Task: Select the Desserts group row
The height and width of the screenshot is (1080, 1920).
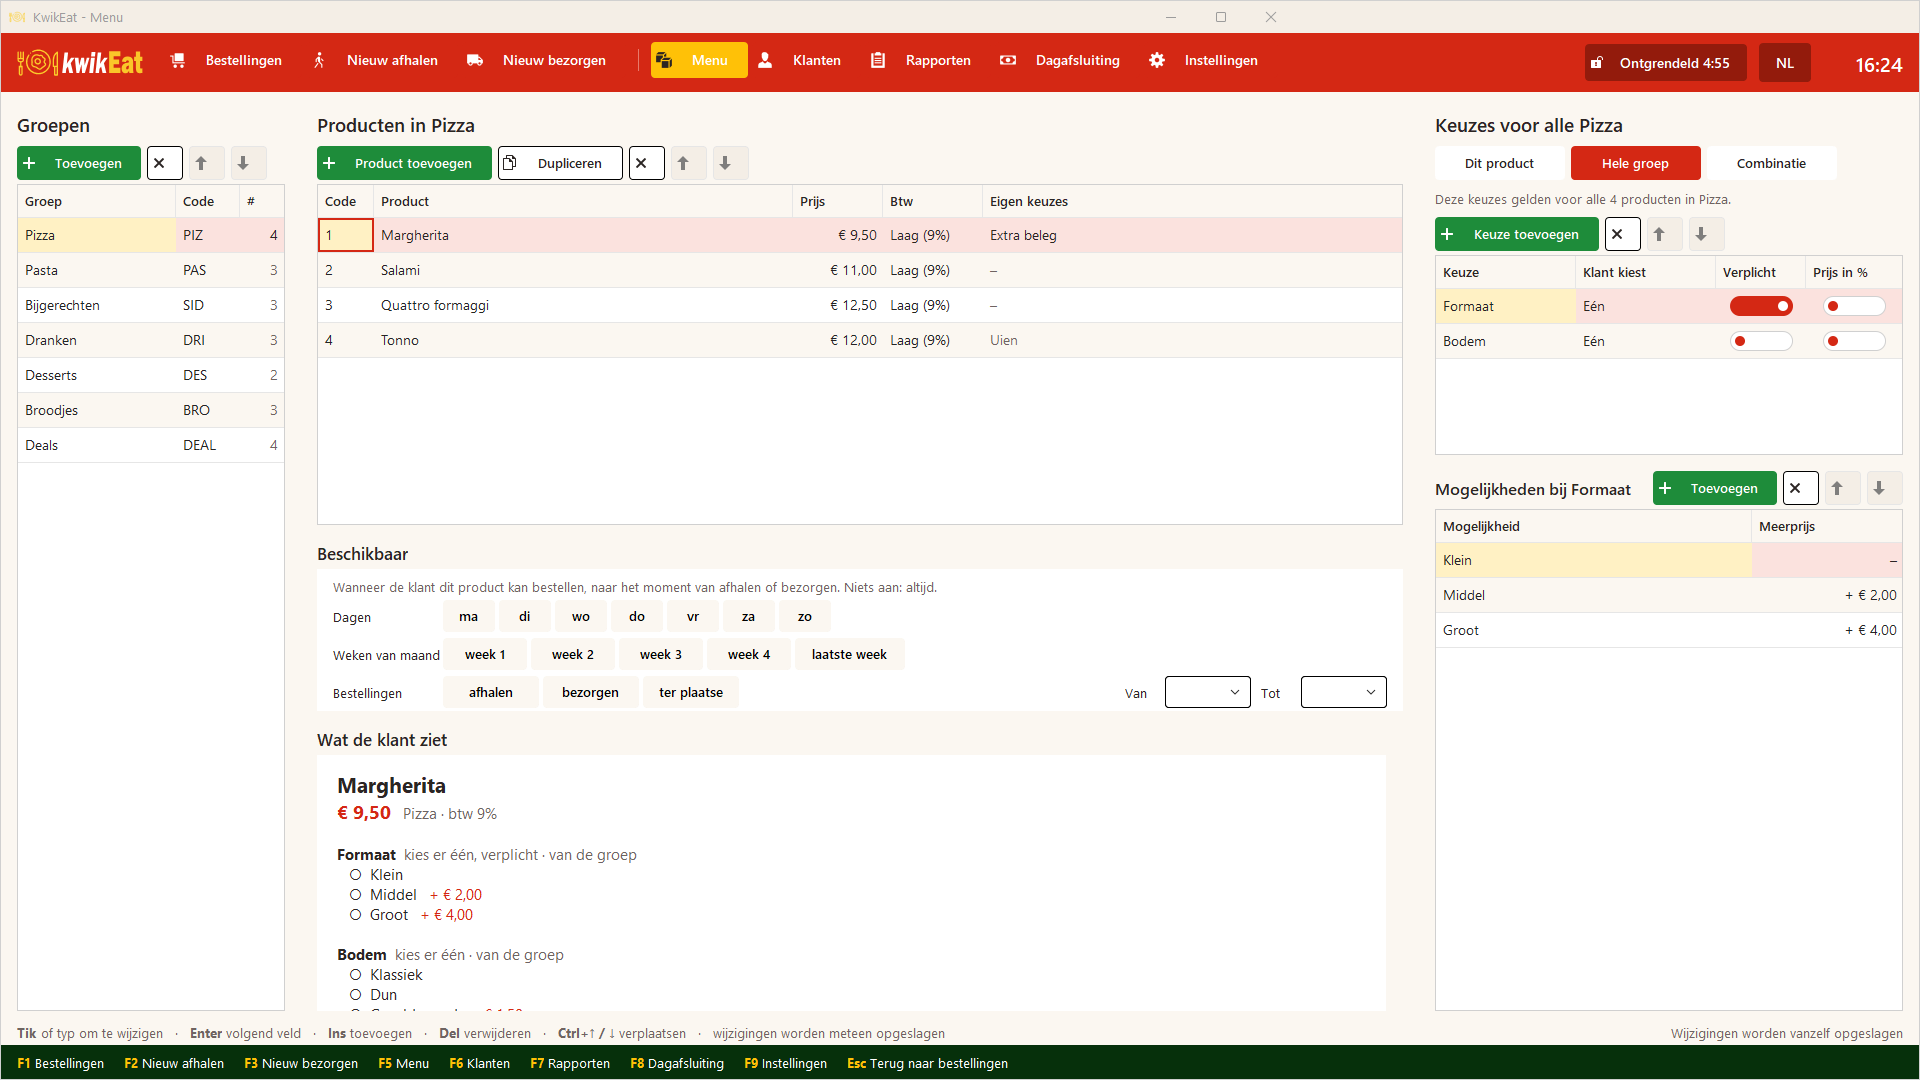Action: 151,375
